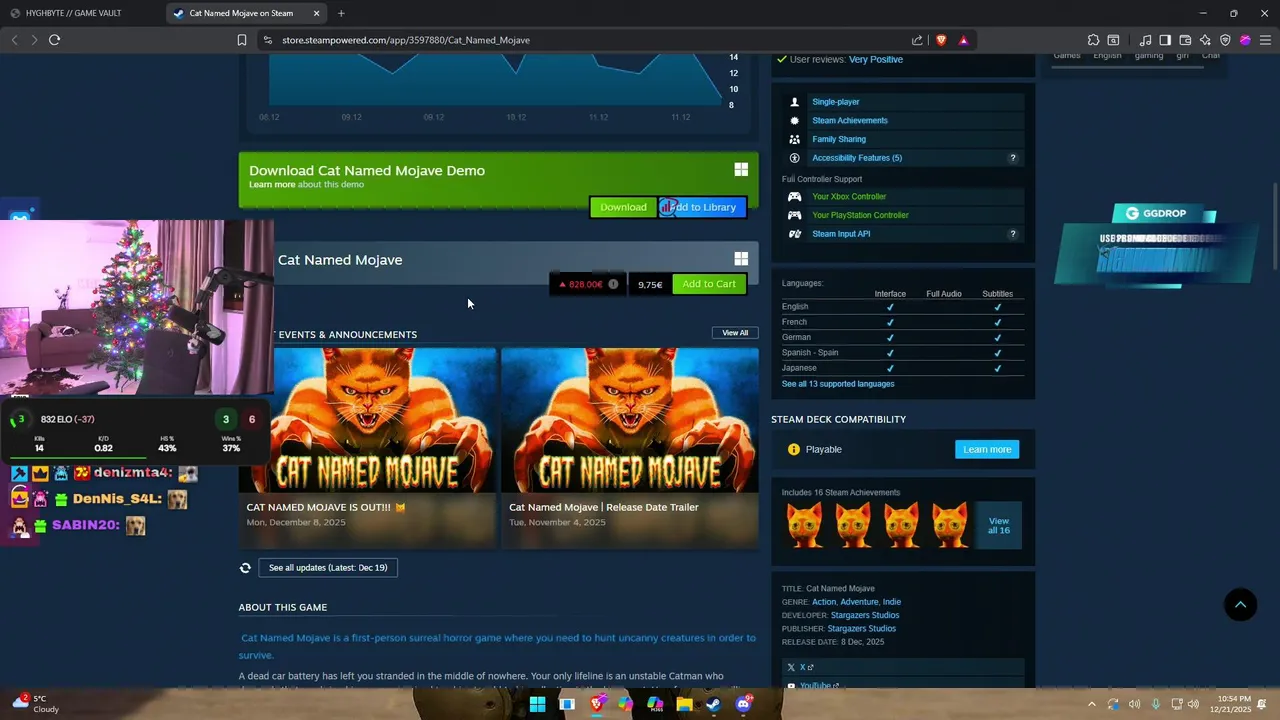This screenshot has width=1280, height=720.
Task: Click the address bar URL field
Action: [590, 40]
